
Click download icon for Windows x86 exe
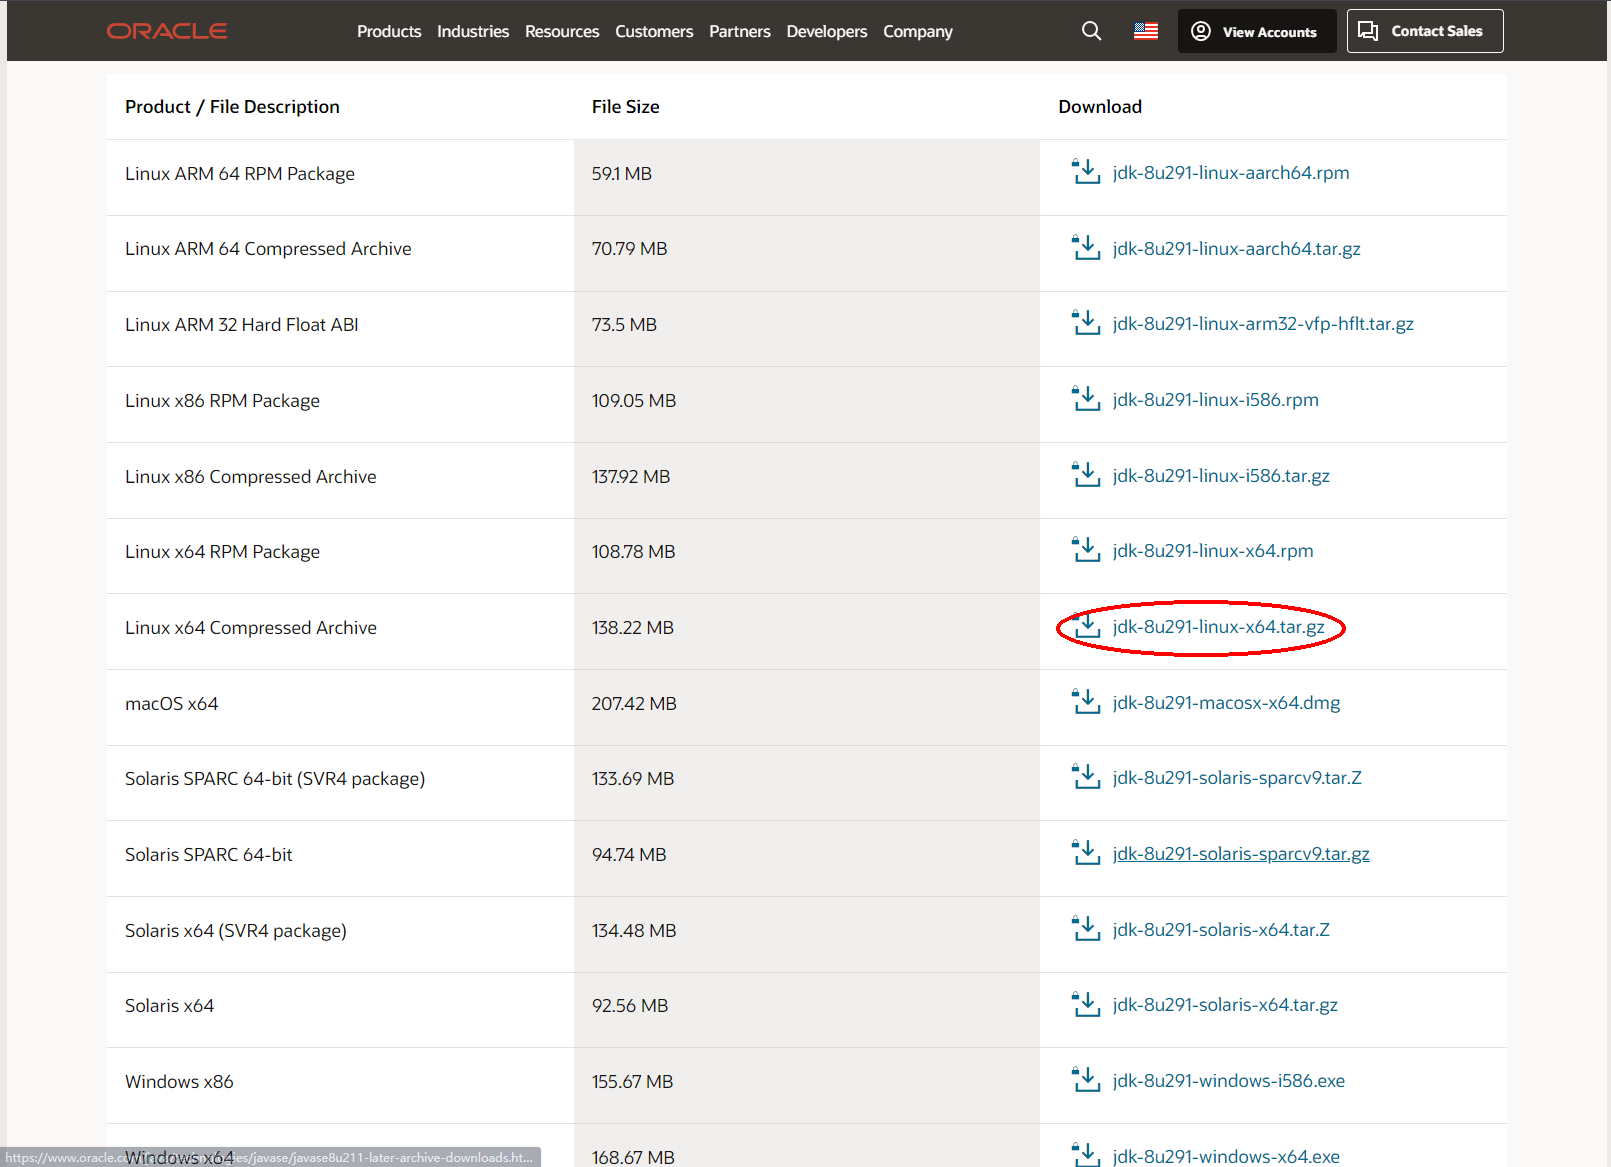pyautogui.click(x=1086, y=1080)
